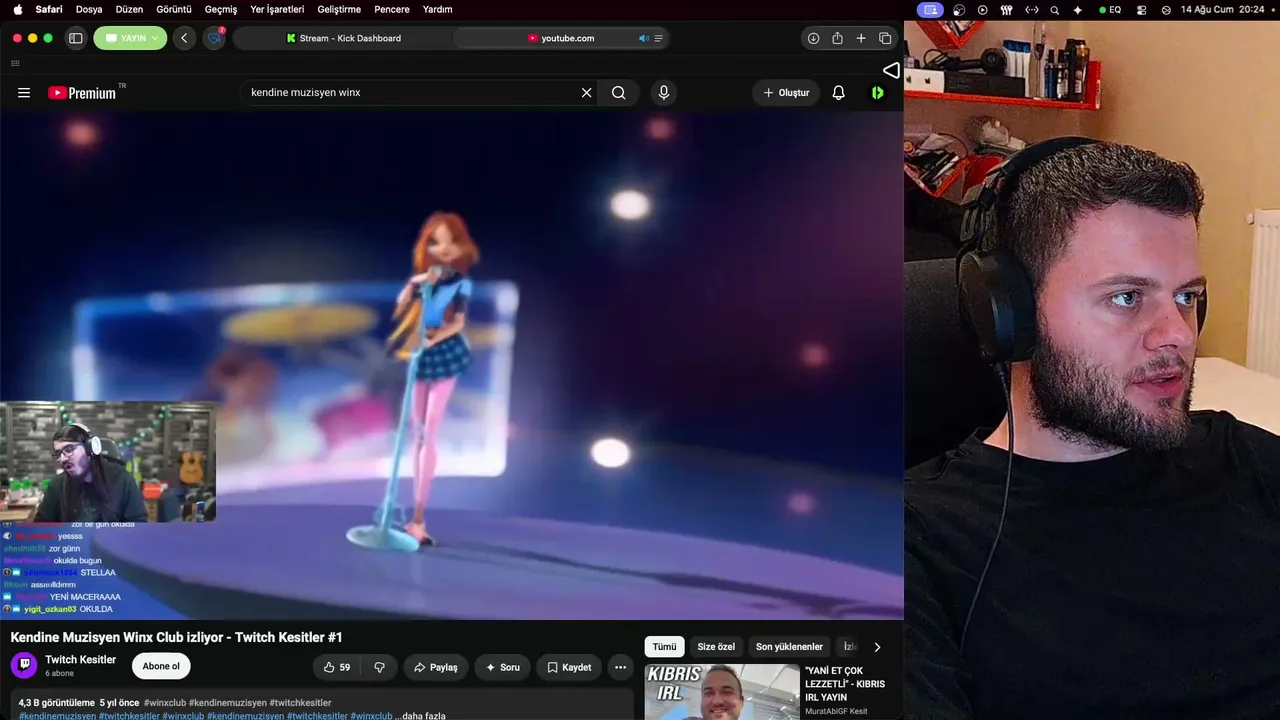Open the sparkle menu bar icon
Viewport: 1280px width, 720px height.
coord(1077,9)
